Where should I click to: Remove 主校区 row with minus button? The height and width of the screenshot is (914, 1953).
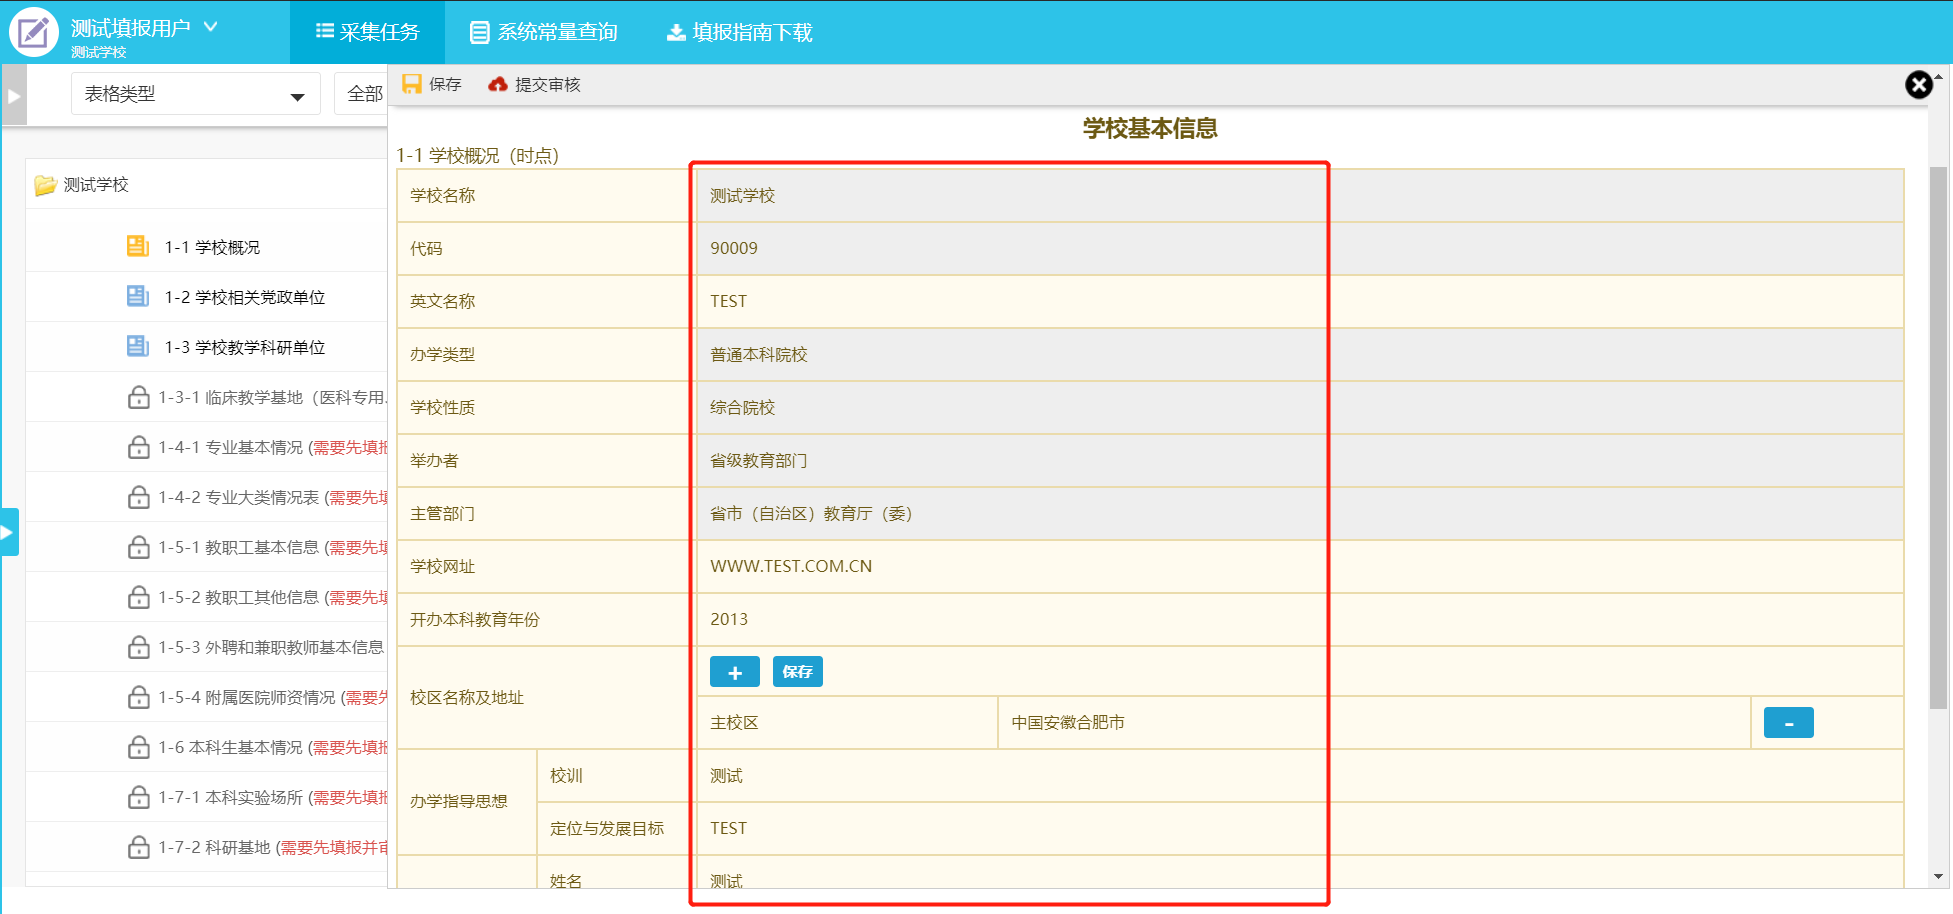(x=1788, y=722)
